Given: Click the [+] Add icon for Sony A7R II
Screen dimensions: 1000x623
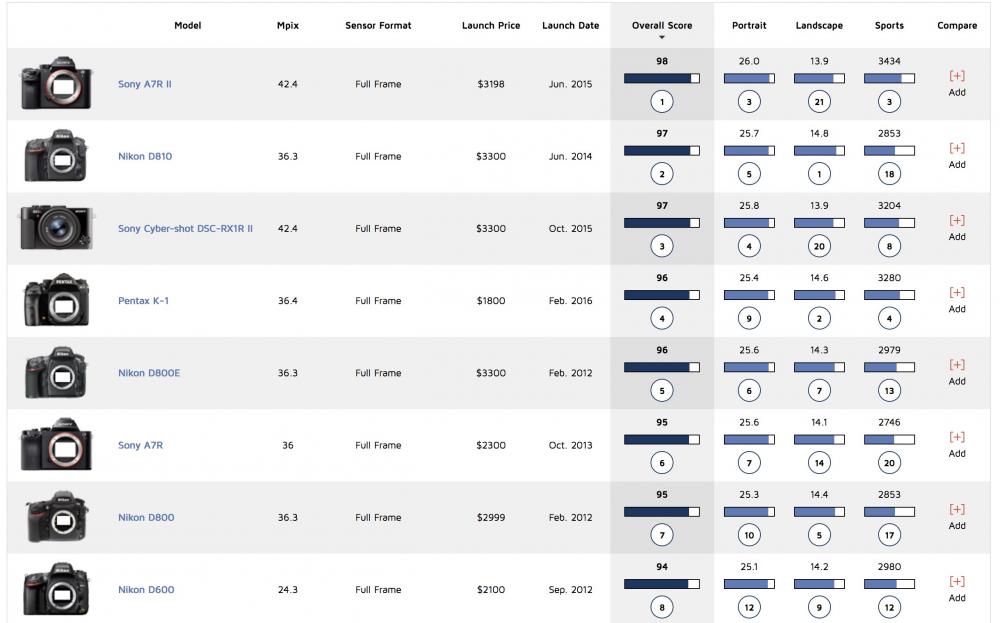Looking at the screenshot, I should [956, 76].
